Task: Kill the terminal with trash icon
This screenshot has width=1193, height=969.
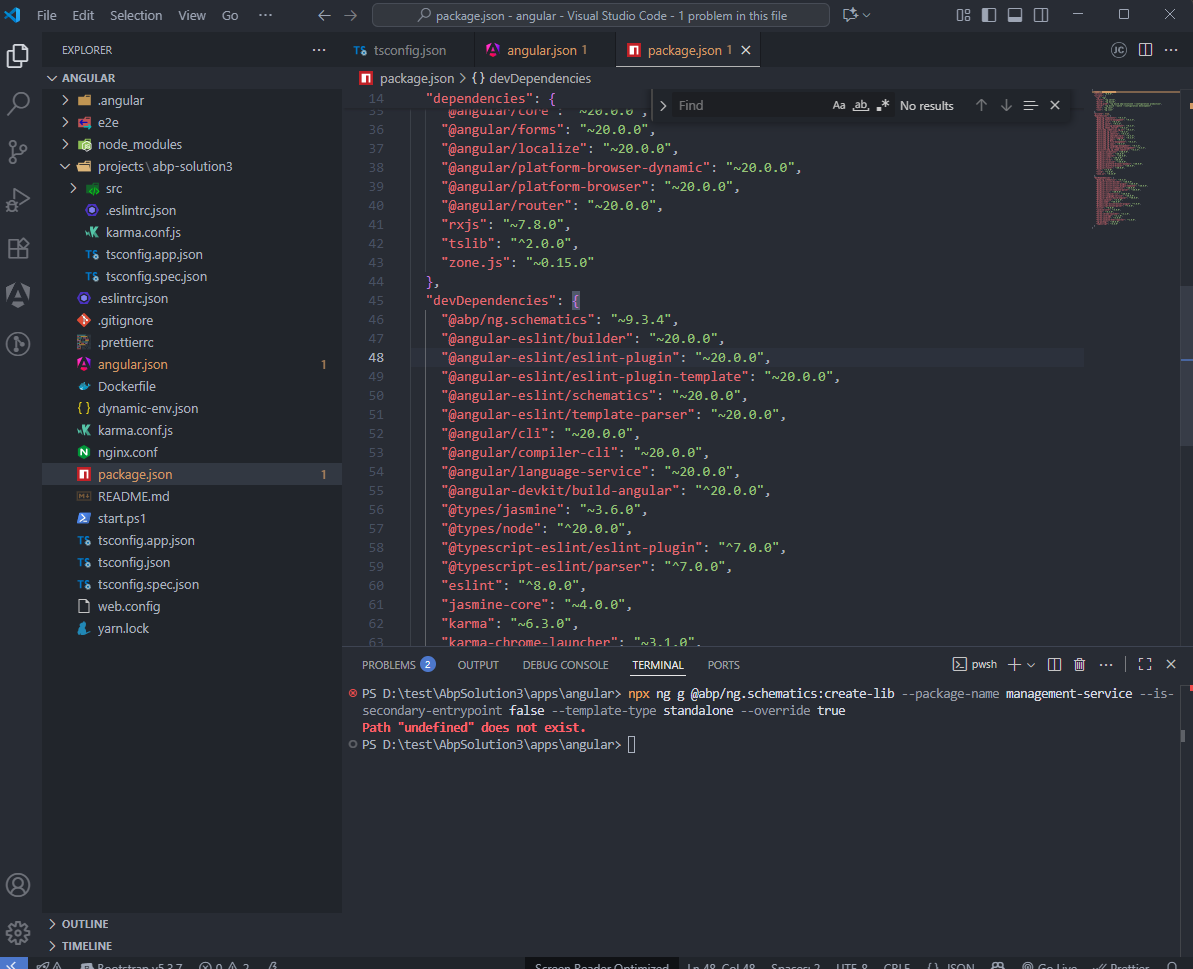Action: 1079,665
